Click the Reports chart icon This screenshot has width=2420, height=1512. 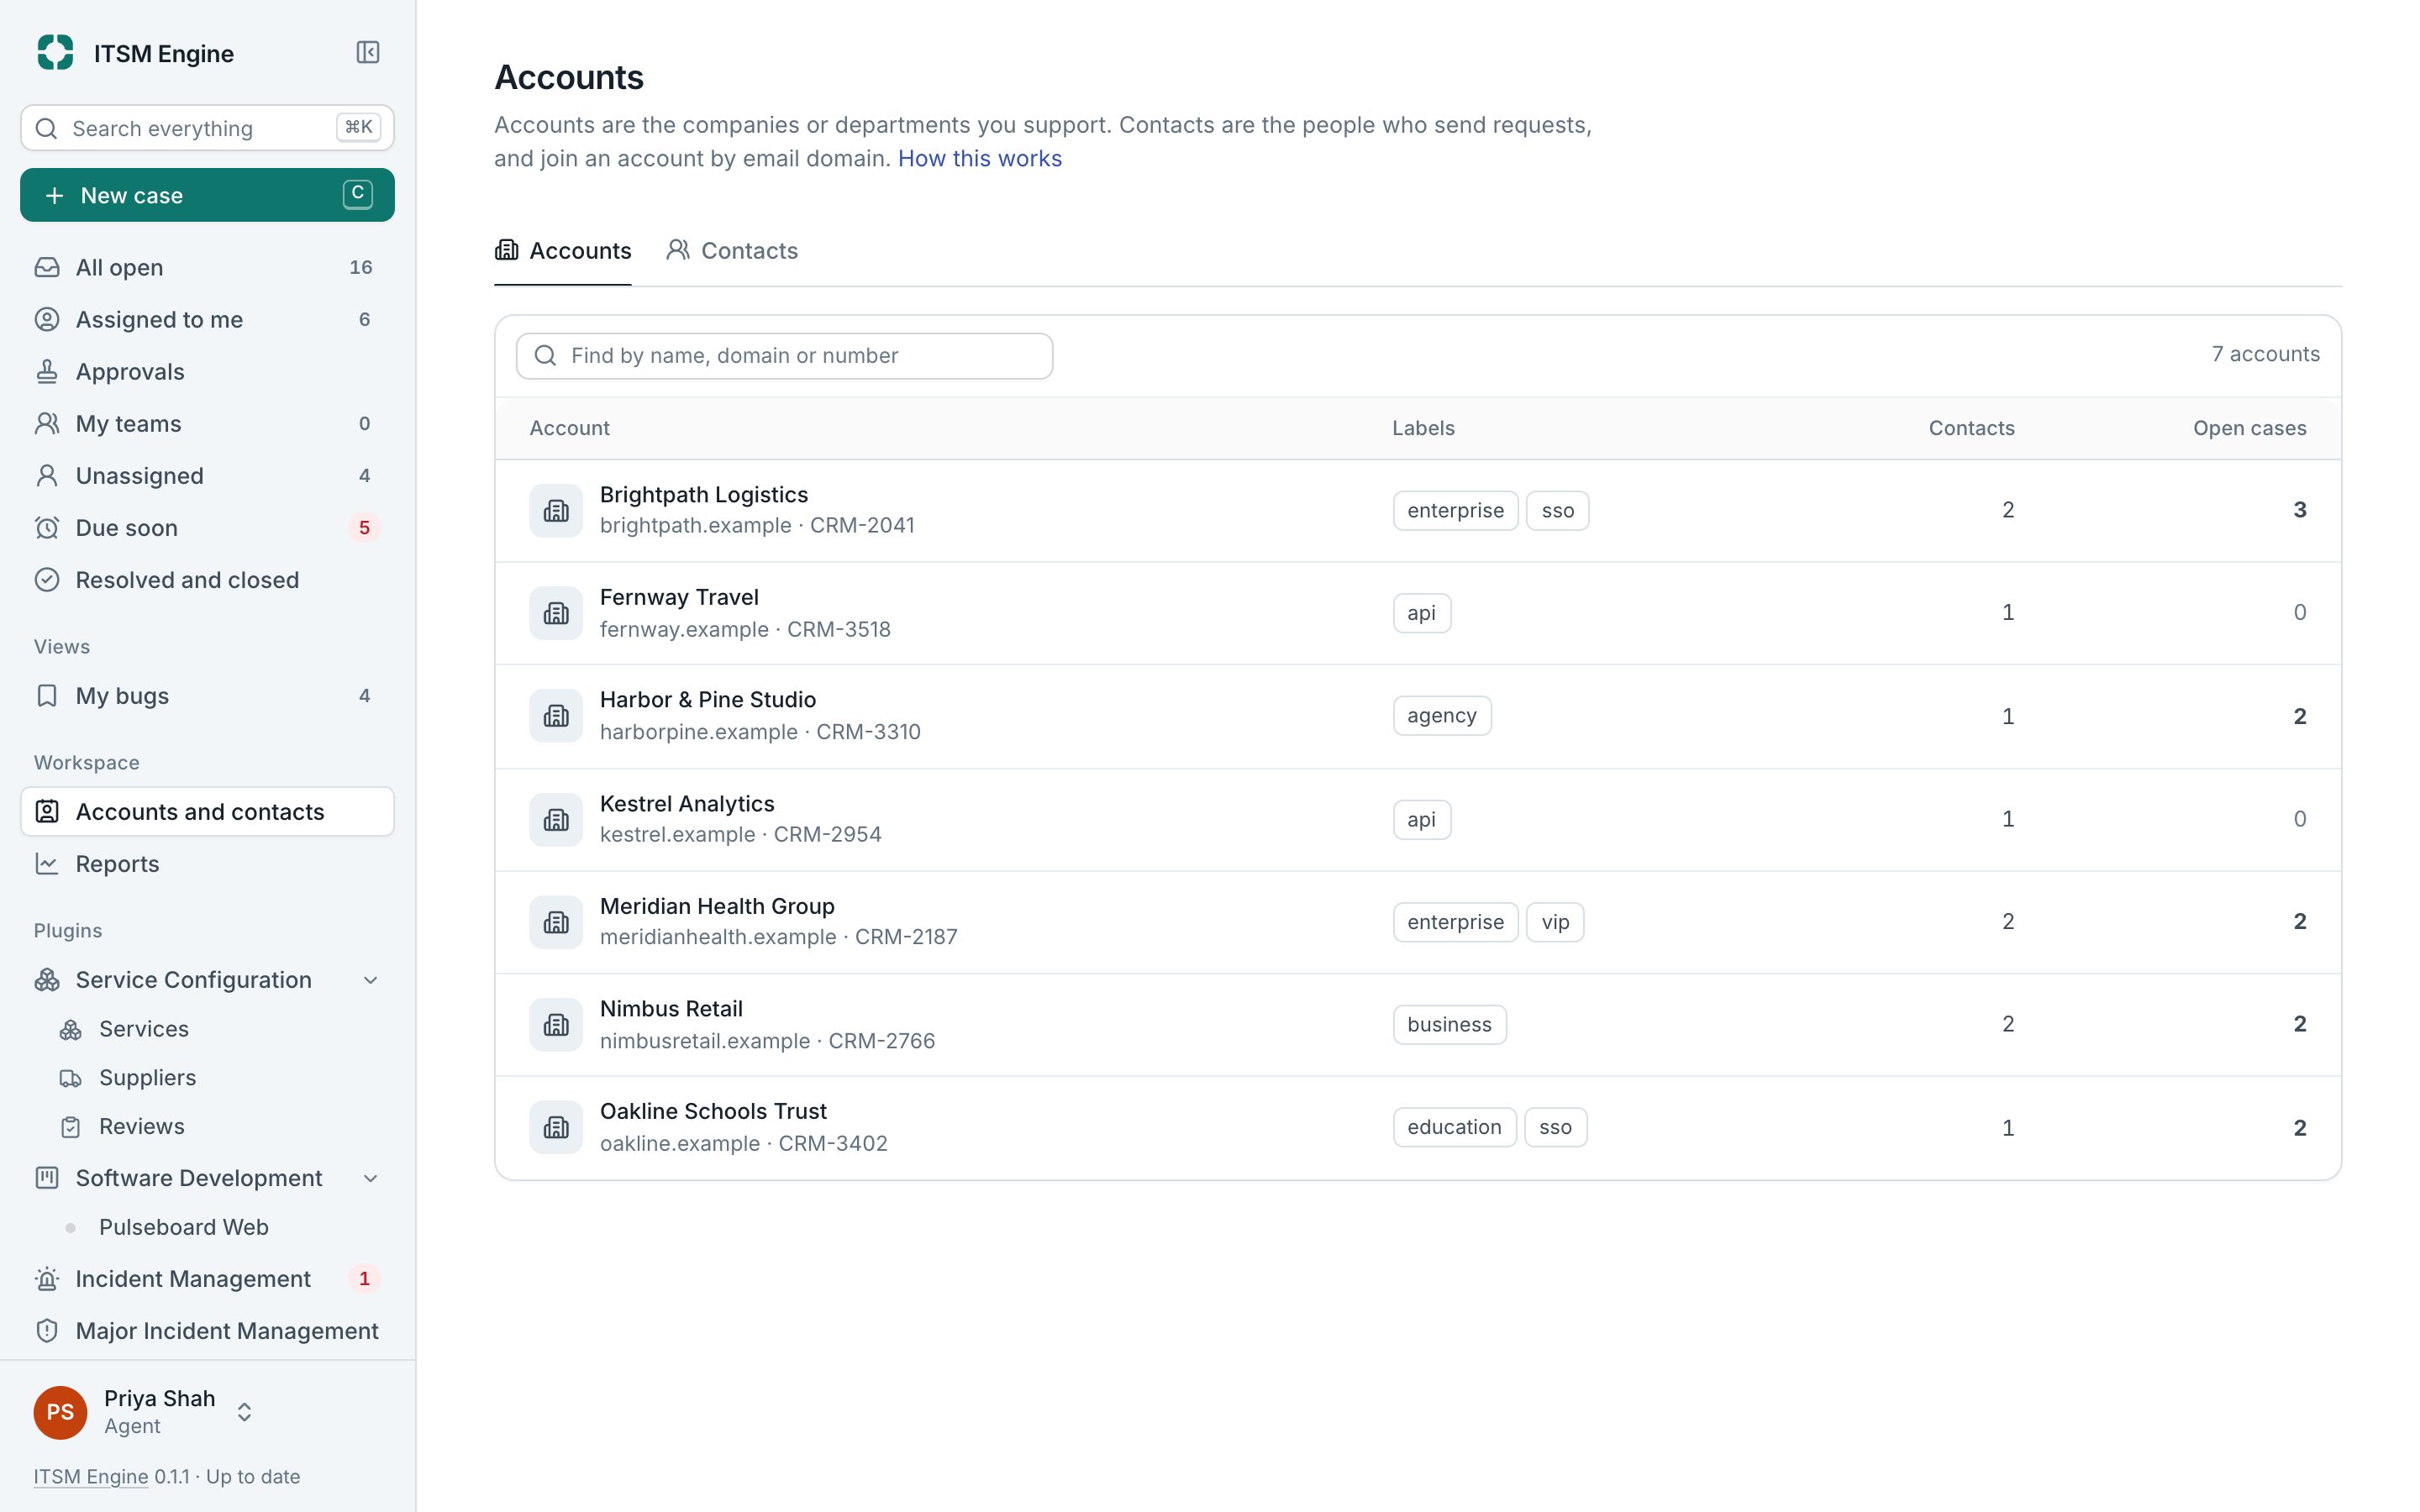coord(47,863)
